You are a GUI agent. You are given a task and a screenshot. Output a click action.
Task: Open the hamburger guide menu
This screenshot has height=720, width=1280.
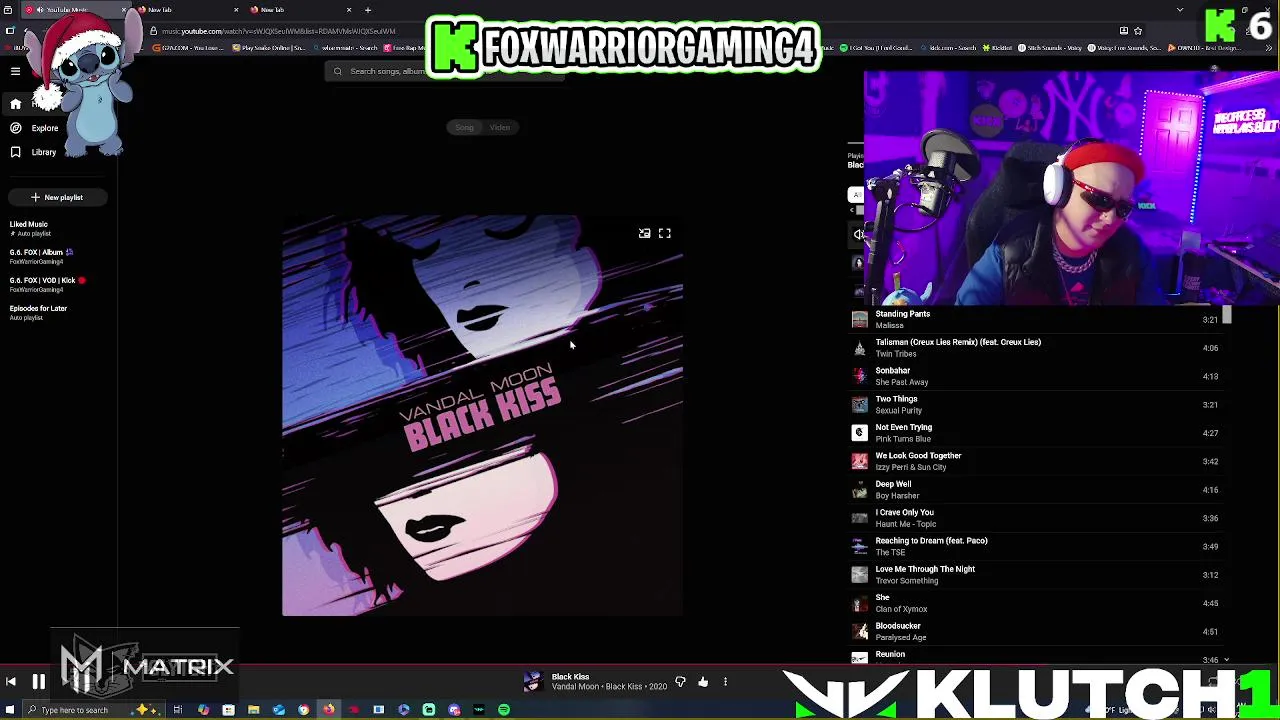15,71
